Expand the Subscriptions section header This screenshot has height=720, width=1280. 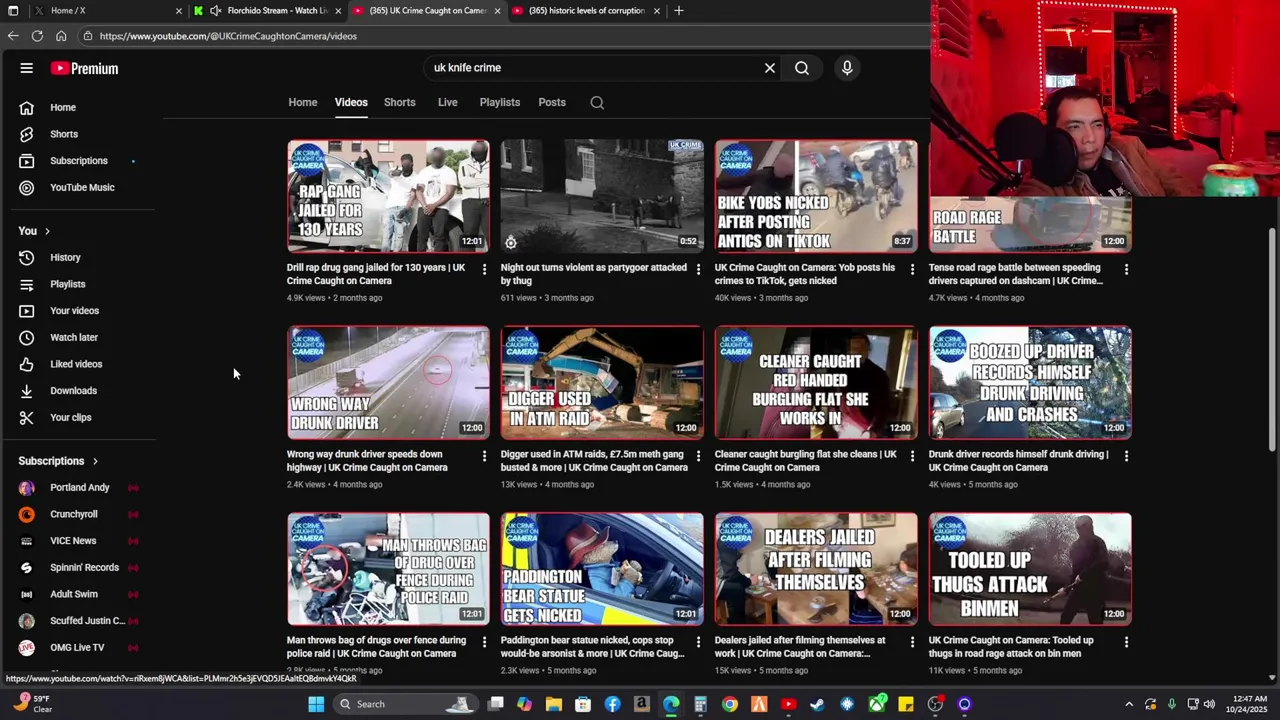(x=58, y=461)
